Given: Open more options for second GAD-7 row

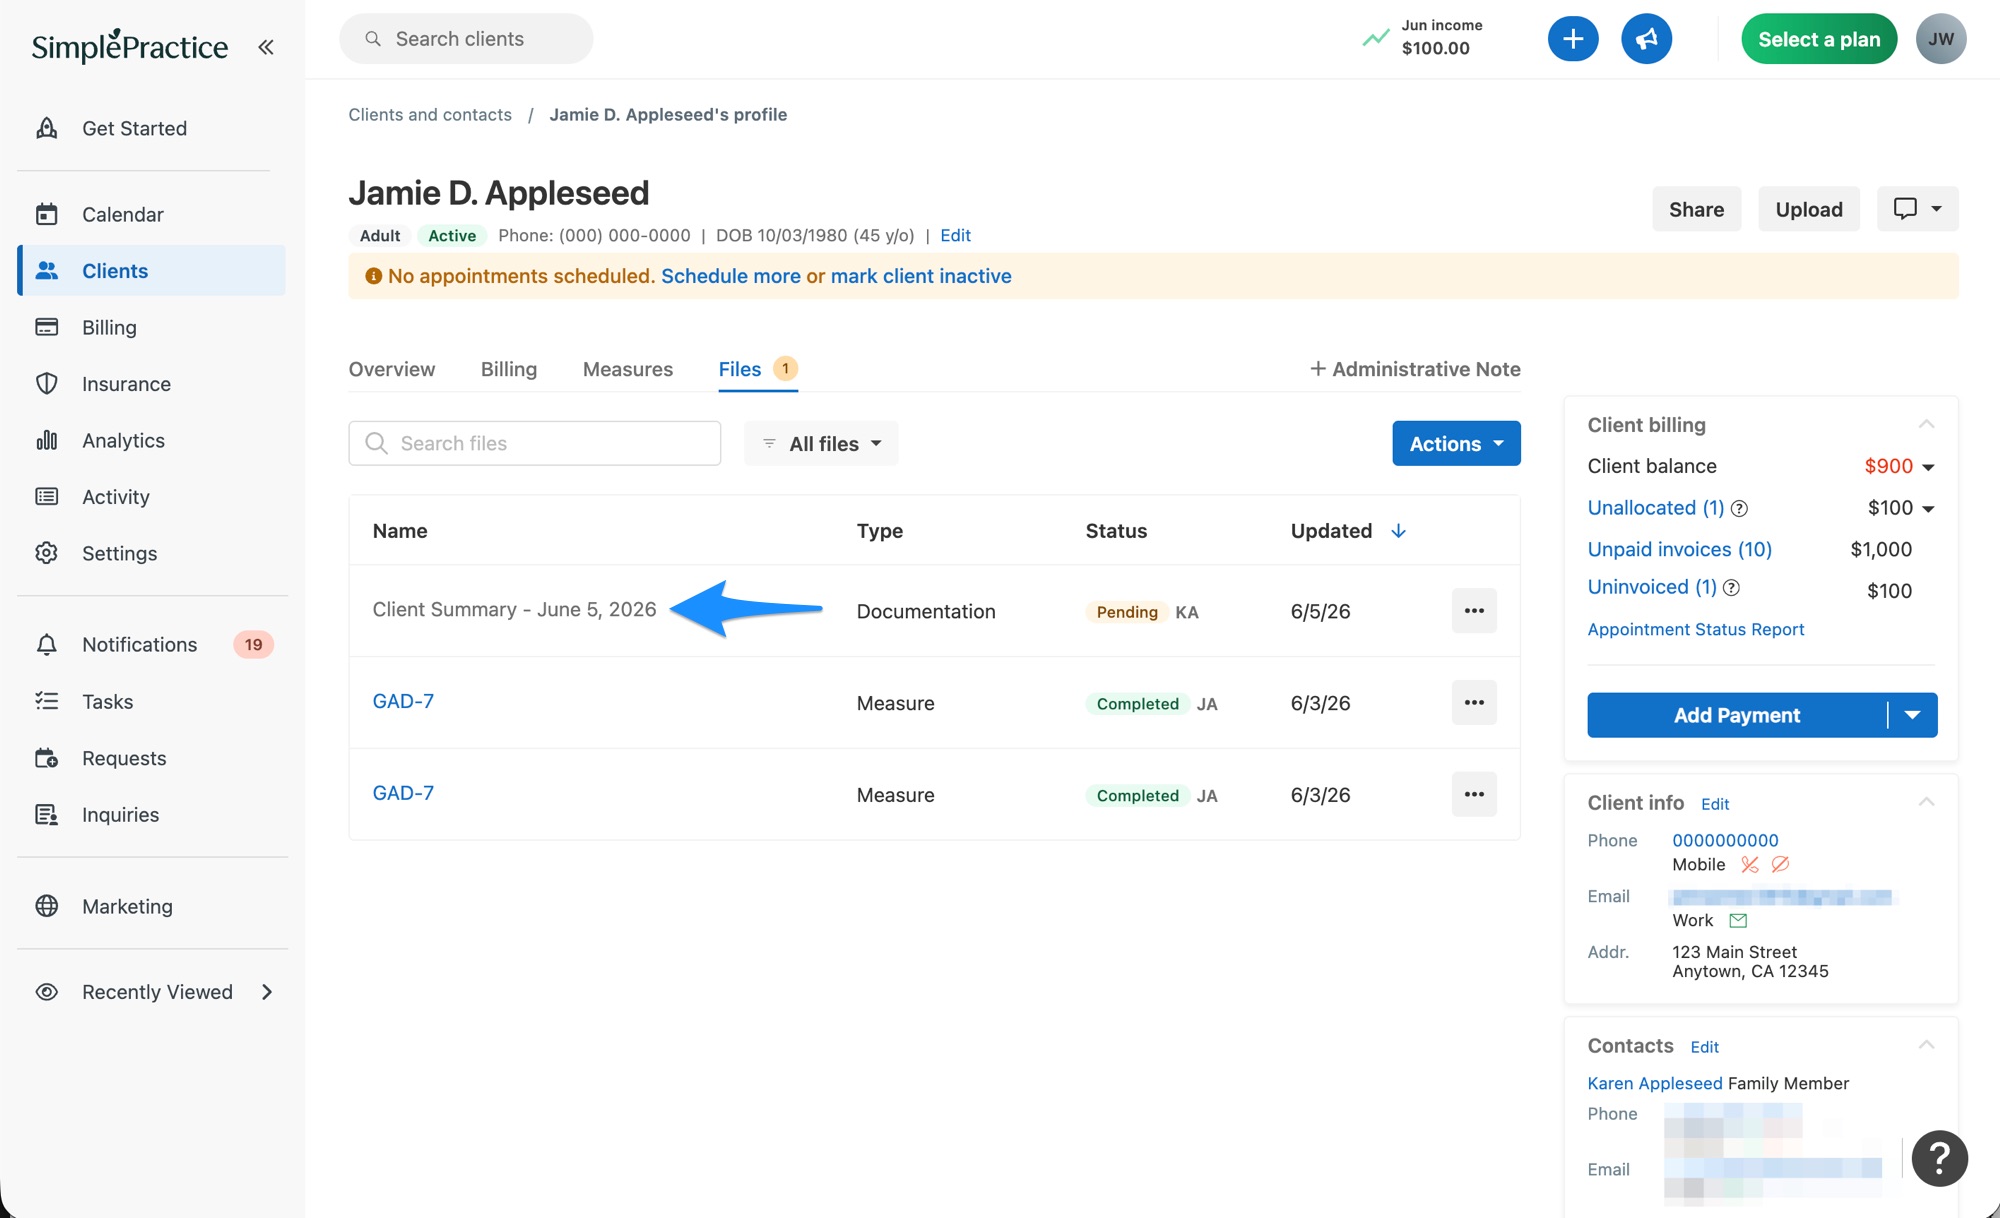Looking at the screenshot, I should [1474, 794].
